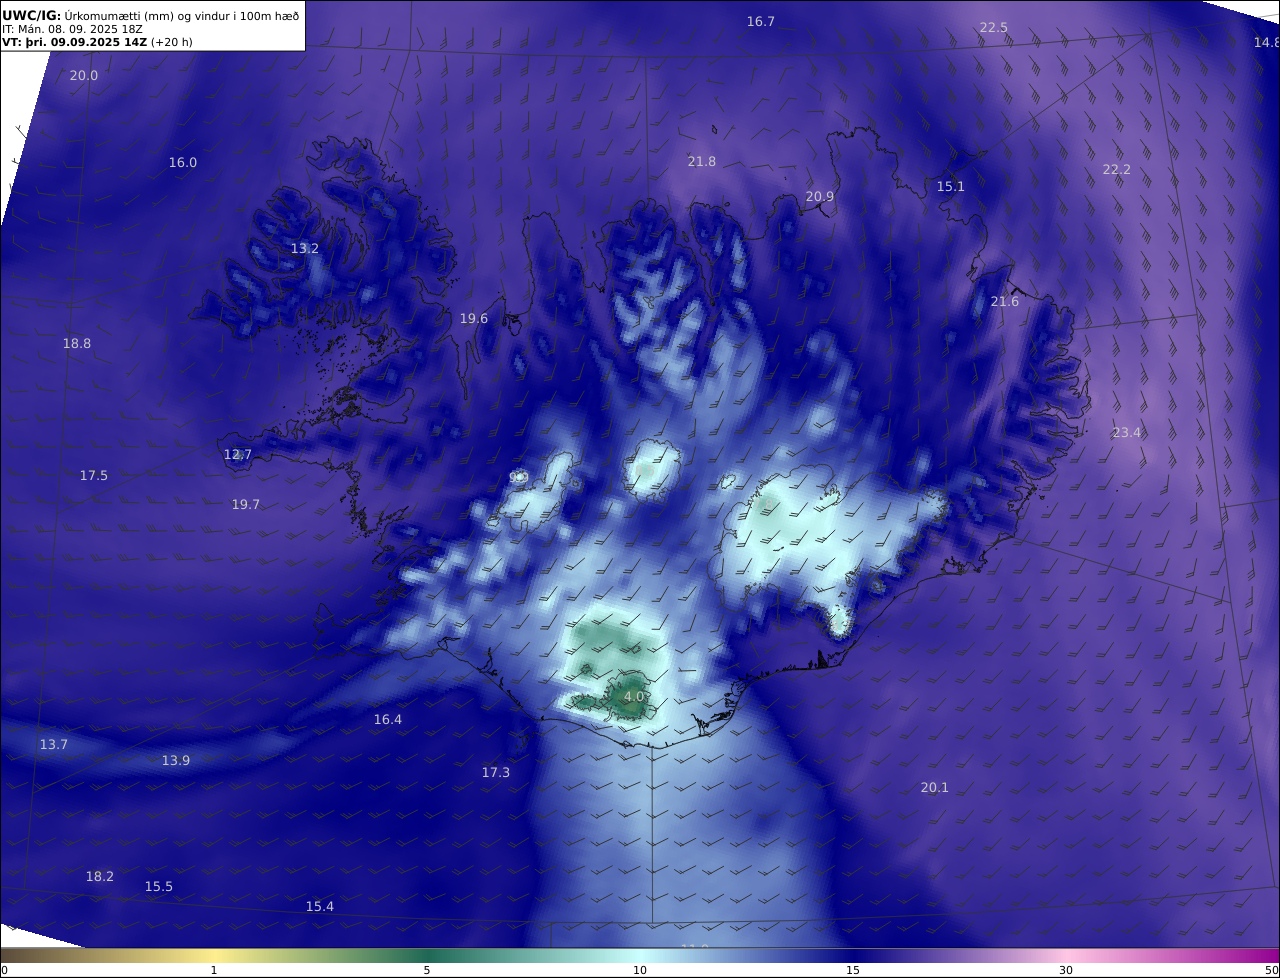Click the map value 23.4
This screenshot has width=1280, height=978.
coord(1127,433)
